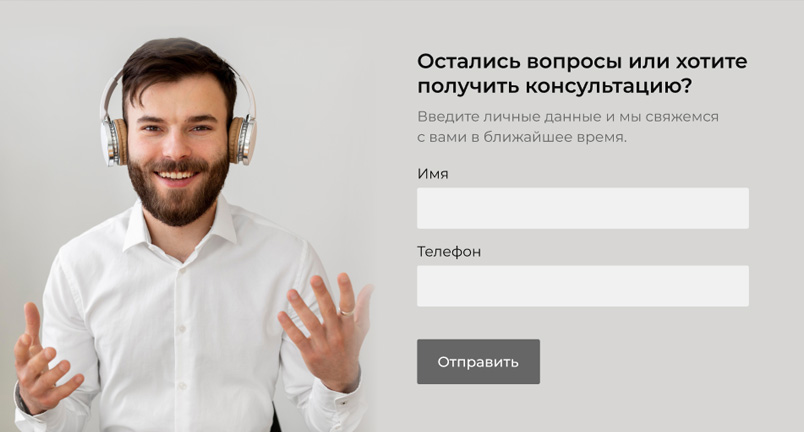
Task: Click the Имя field label
Action: (x=433, y=174)
